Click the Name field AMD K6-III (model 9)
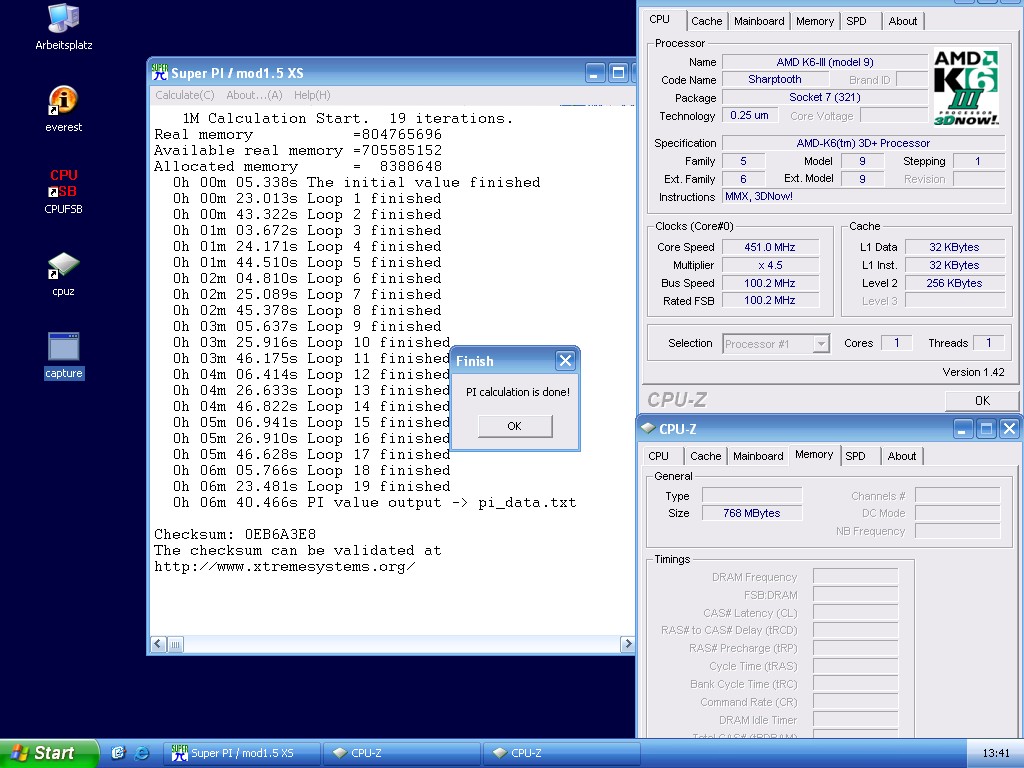 825,62
